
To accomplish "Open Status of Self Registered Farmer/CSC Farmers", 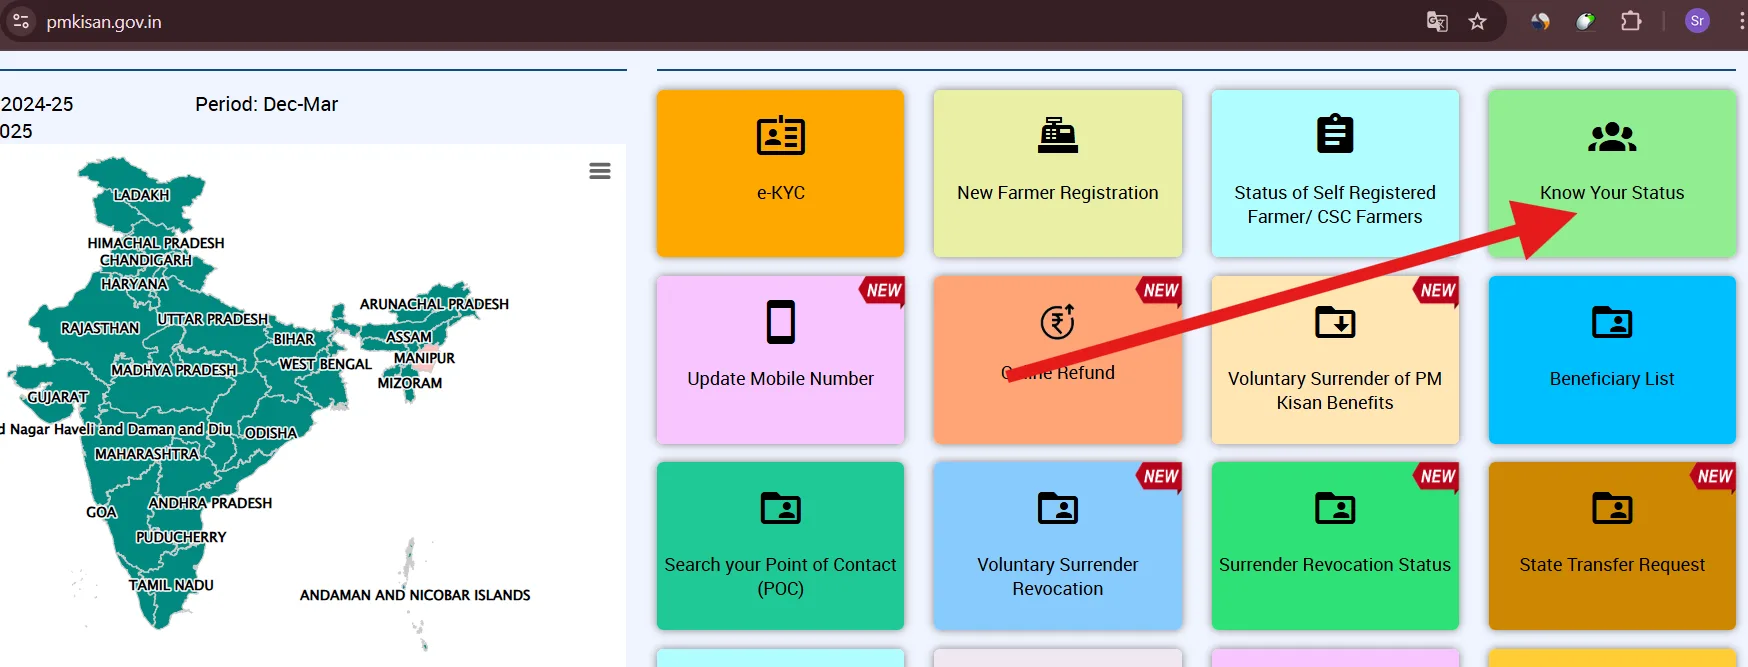I will coord(1335,205).
